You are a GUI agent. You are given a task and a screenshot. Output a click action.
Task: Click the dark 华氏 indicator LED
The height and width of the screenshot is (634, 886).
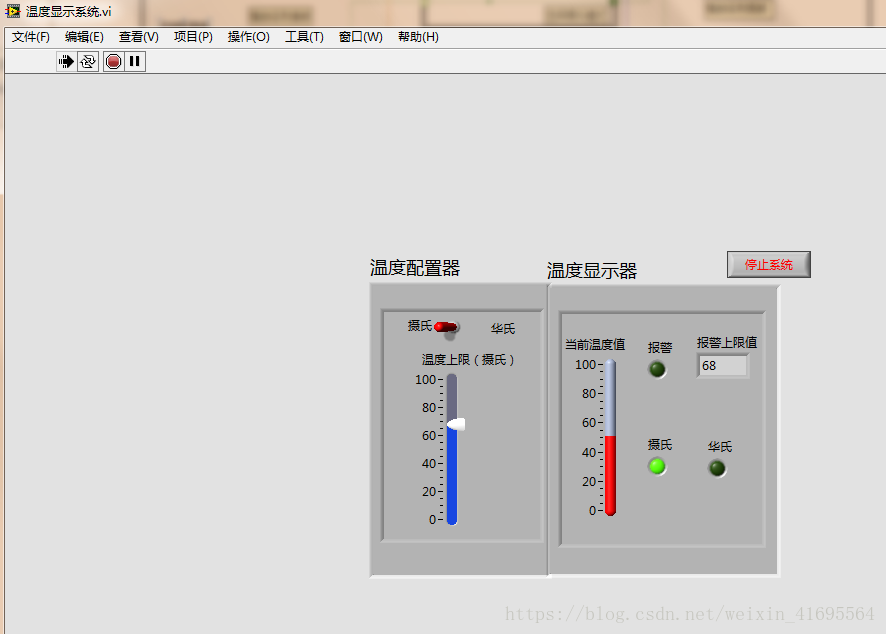coord(717,468)
